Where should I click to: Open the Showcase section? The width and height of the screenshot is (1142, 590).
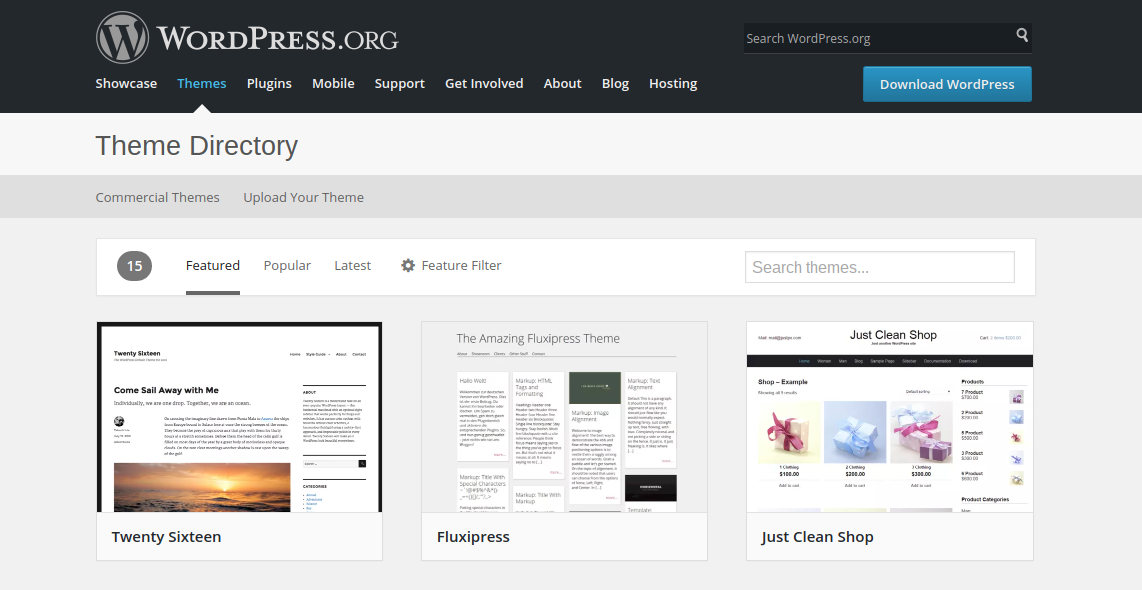click(126, 83)
